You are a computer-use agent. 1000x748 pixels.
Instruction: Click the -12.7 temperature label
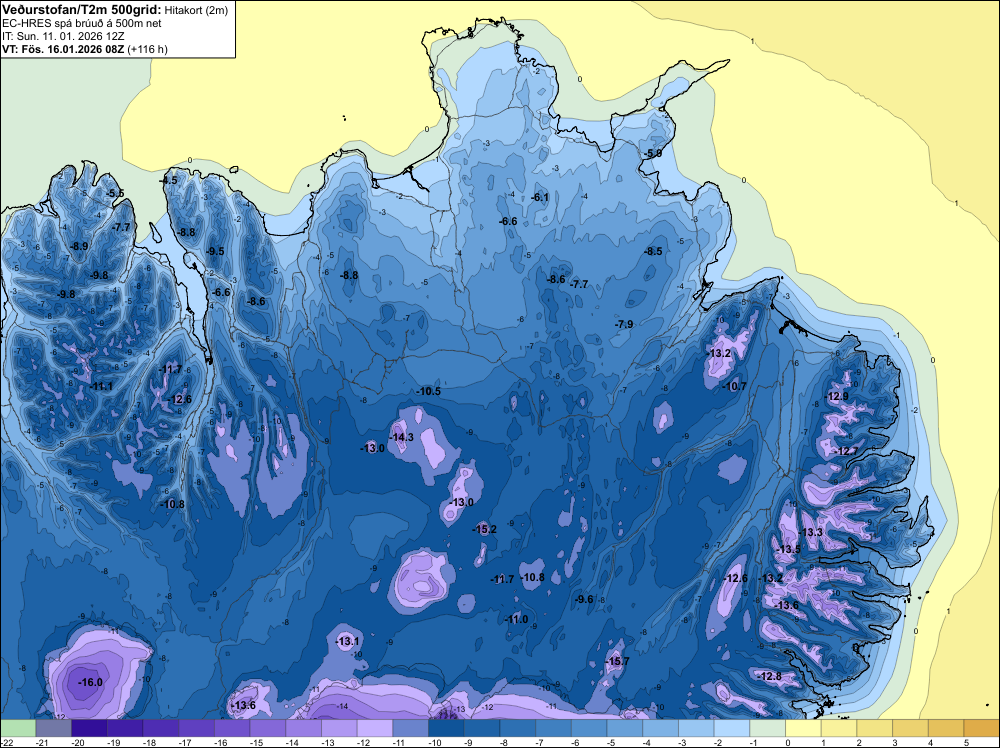click(846, 451)
